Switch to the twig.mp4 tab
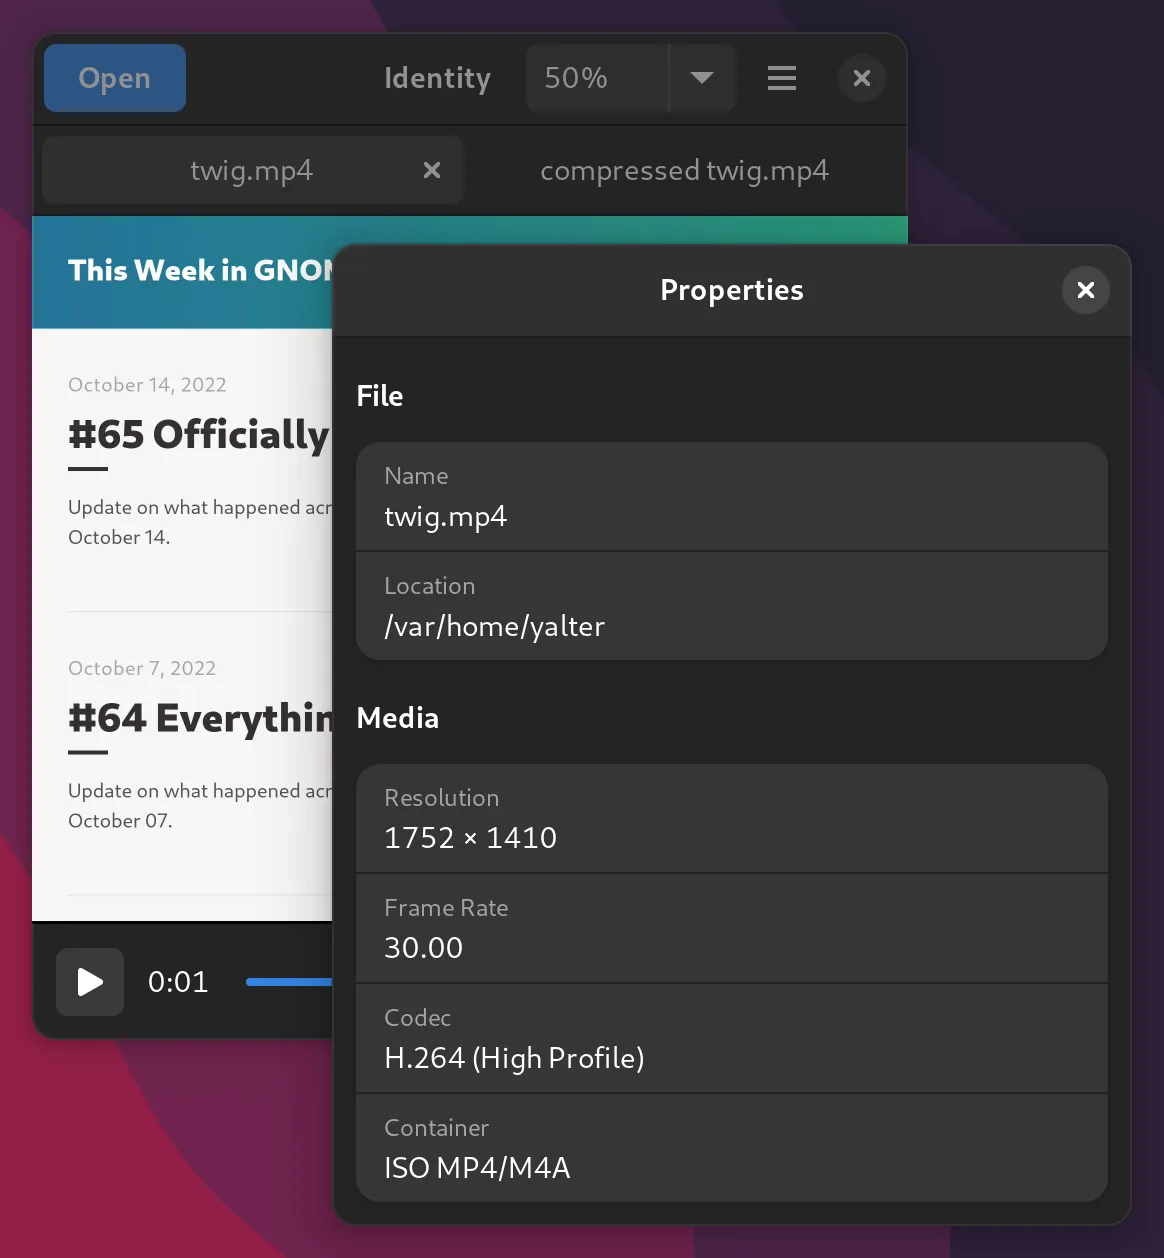The height and width of the screenshot is (1258, 1164). 251,171
